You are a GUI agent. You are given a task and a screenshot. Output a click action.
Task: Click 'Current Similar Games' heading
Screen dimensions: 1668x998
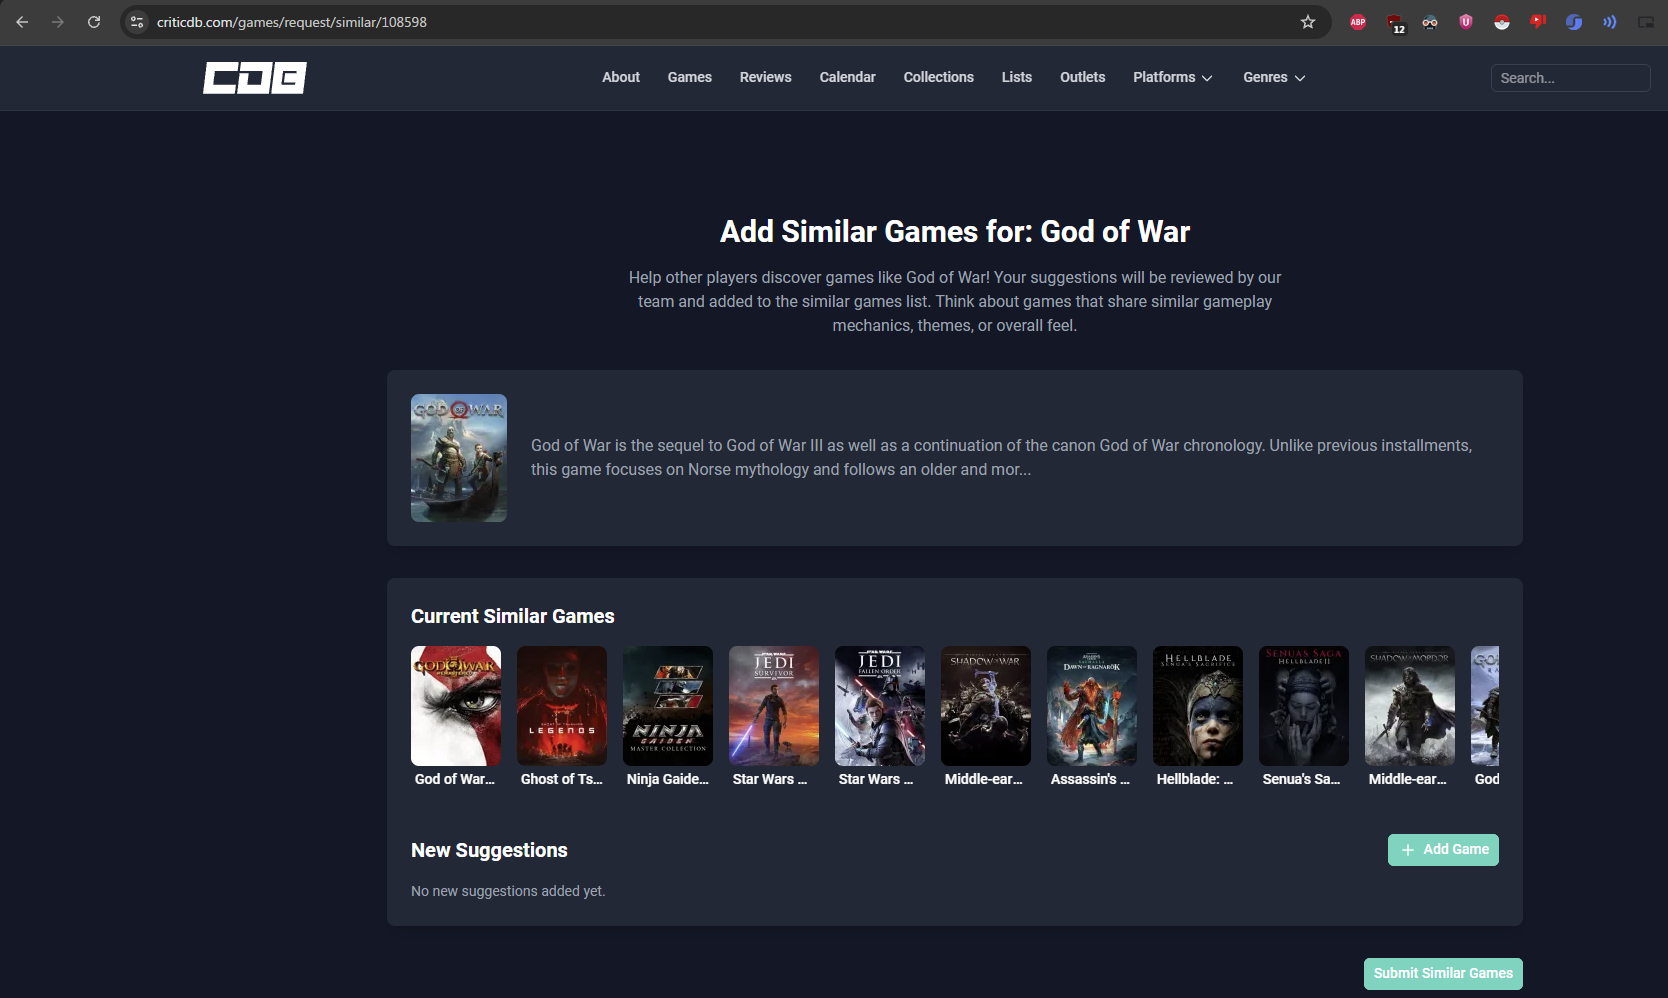pos(512,616)
